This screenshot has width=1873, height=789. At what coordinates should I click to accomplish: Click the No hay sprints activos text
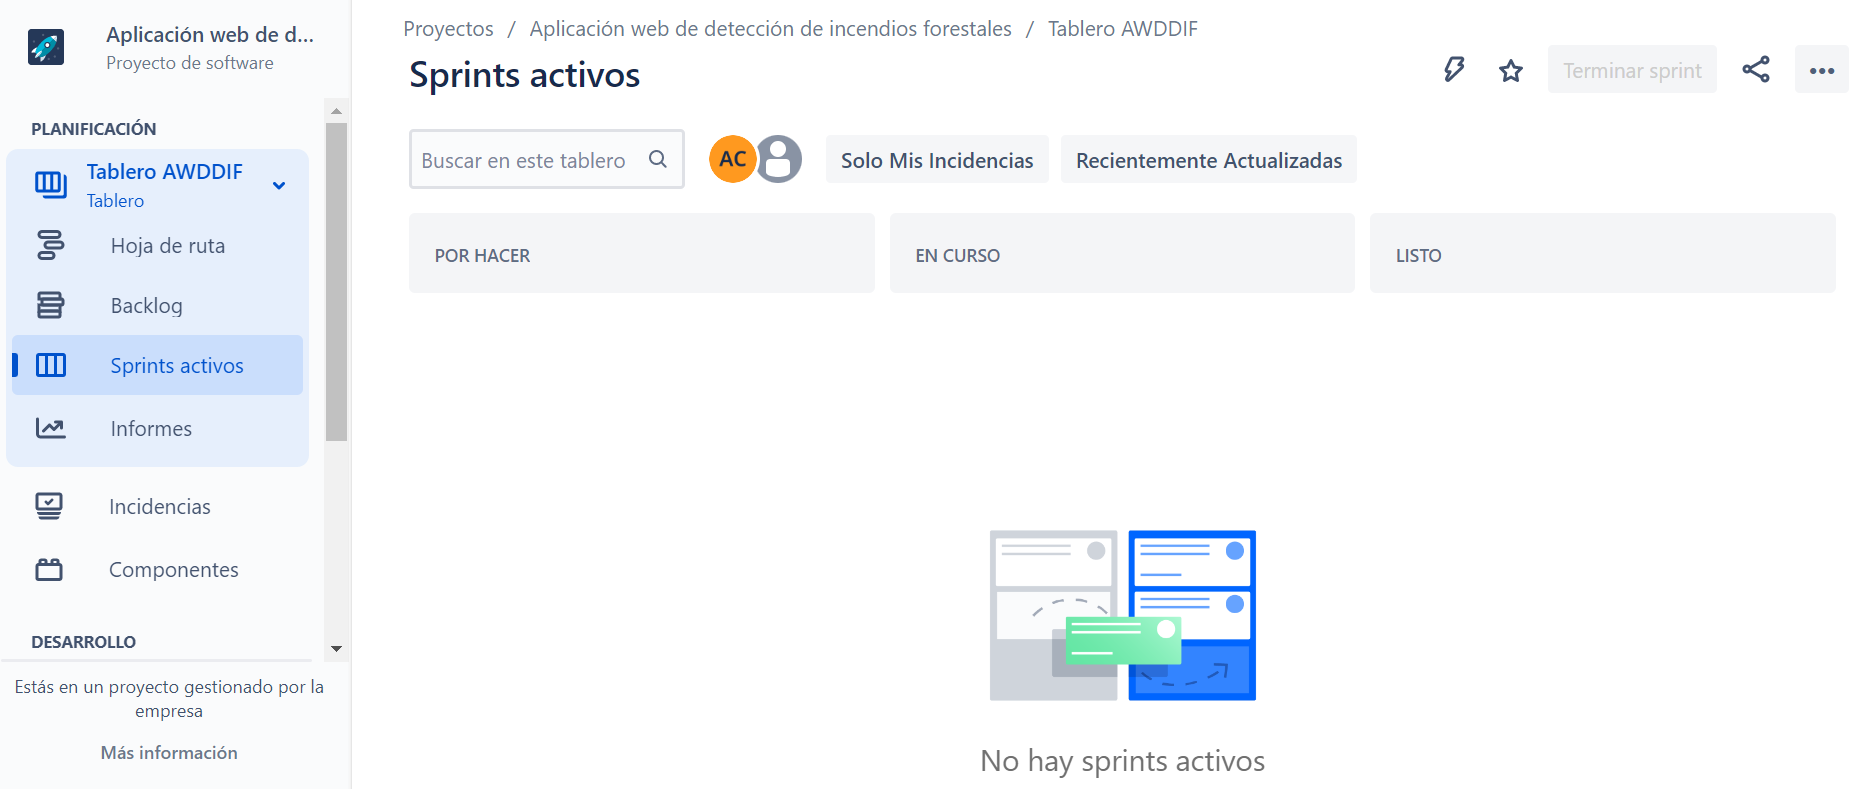pos(1122,761)
